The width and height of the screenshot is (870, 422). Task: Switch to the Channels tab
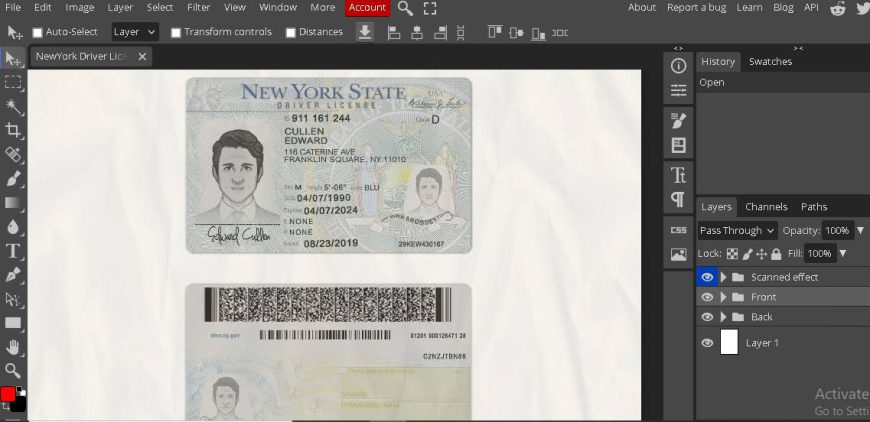click(766, 207)
